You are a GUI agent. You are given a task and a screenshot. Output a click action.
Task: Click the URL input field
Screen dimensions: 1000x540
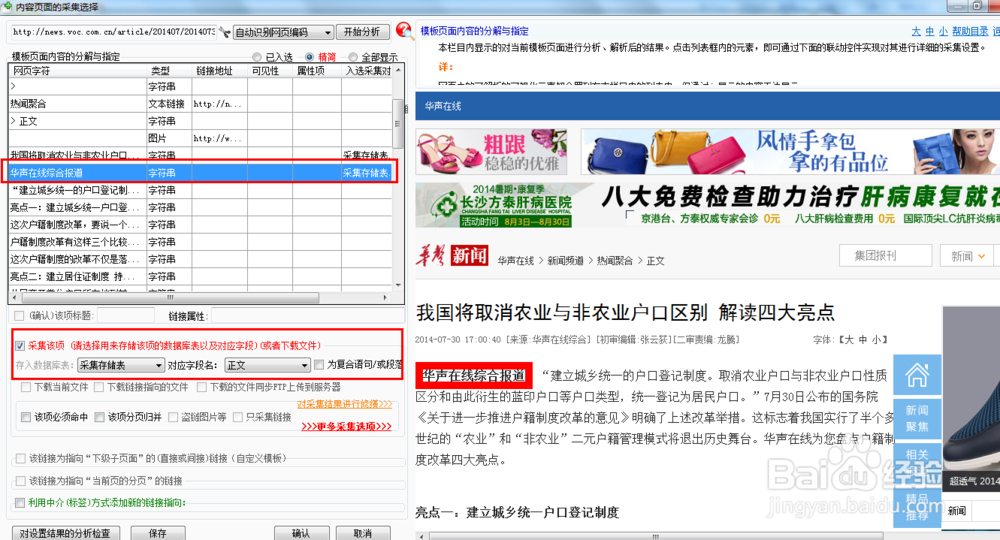(114, 32)
